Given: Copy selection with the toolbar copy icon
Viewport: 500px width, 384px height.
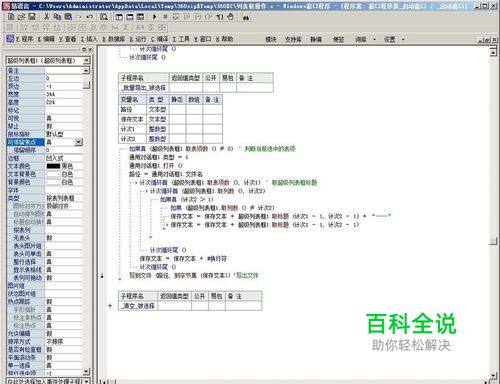Looking at the screenshot, I should click(x=57, y=17).
